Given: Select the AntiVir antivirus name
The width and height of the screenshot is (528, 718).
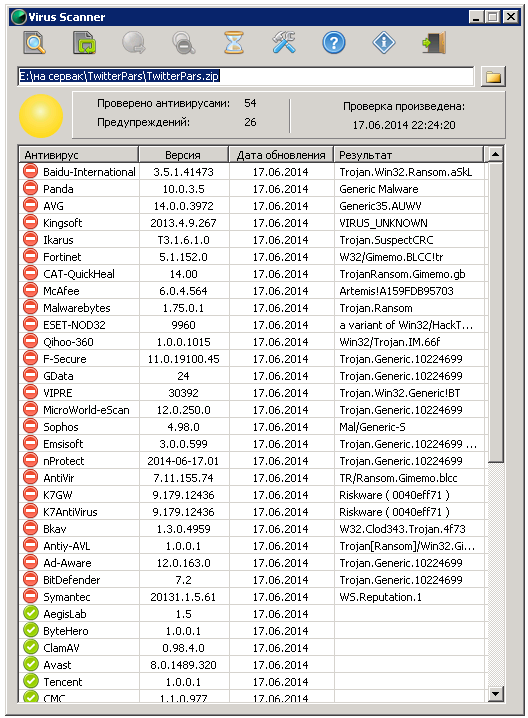Looking at the screenshot, I should tap(59, 478).
